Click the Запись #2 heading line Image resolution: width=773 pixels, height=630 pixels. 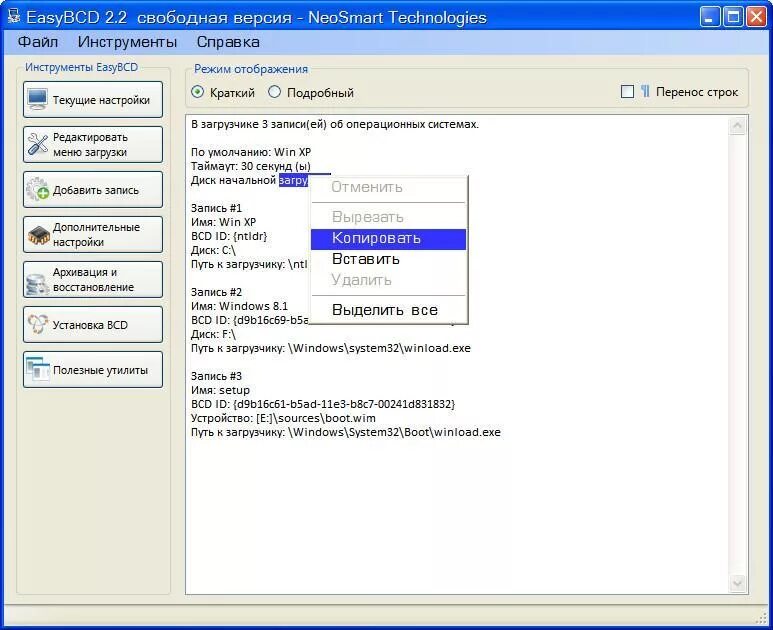point(216,292)
